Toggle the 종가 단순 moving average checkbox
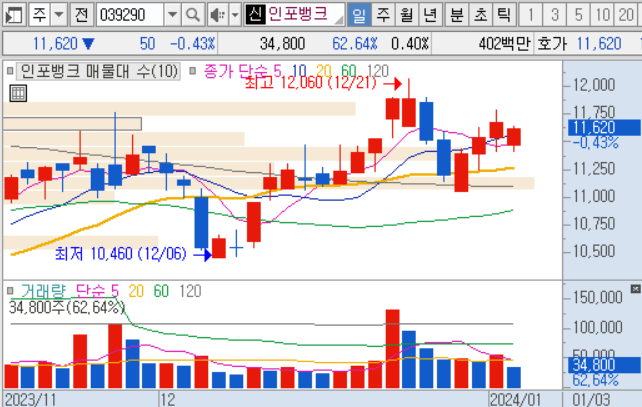Screen dimensions: 642x407 click(x=192, y=71)
